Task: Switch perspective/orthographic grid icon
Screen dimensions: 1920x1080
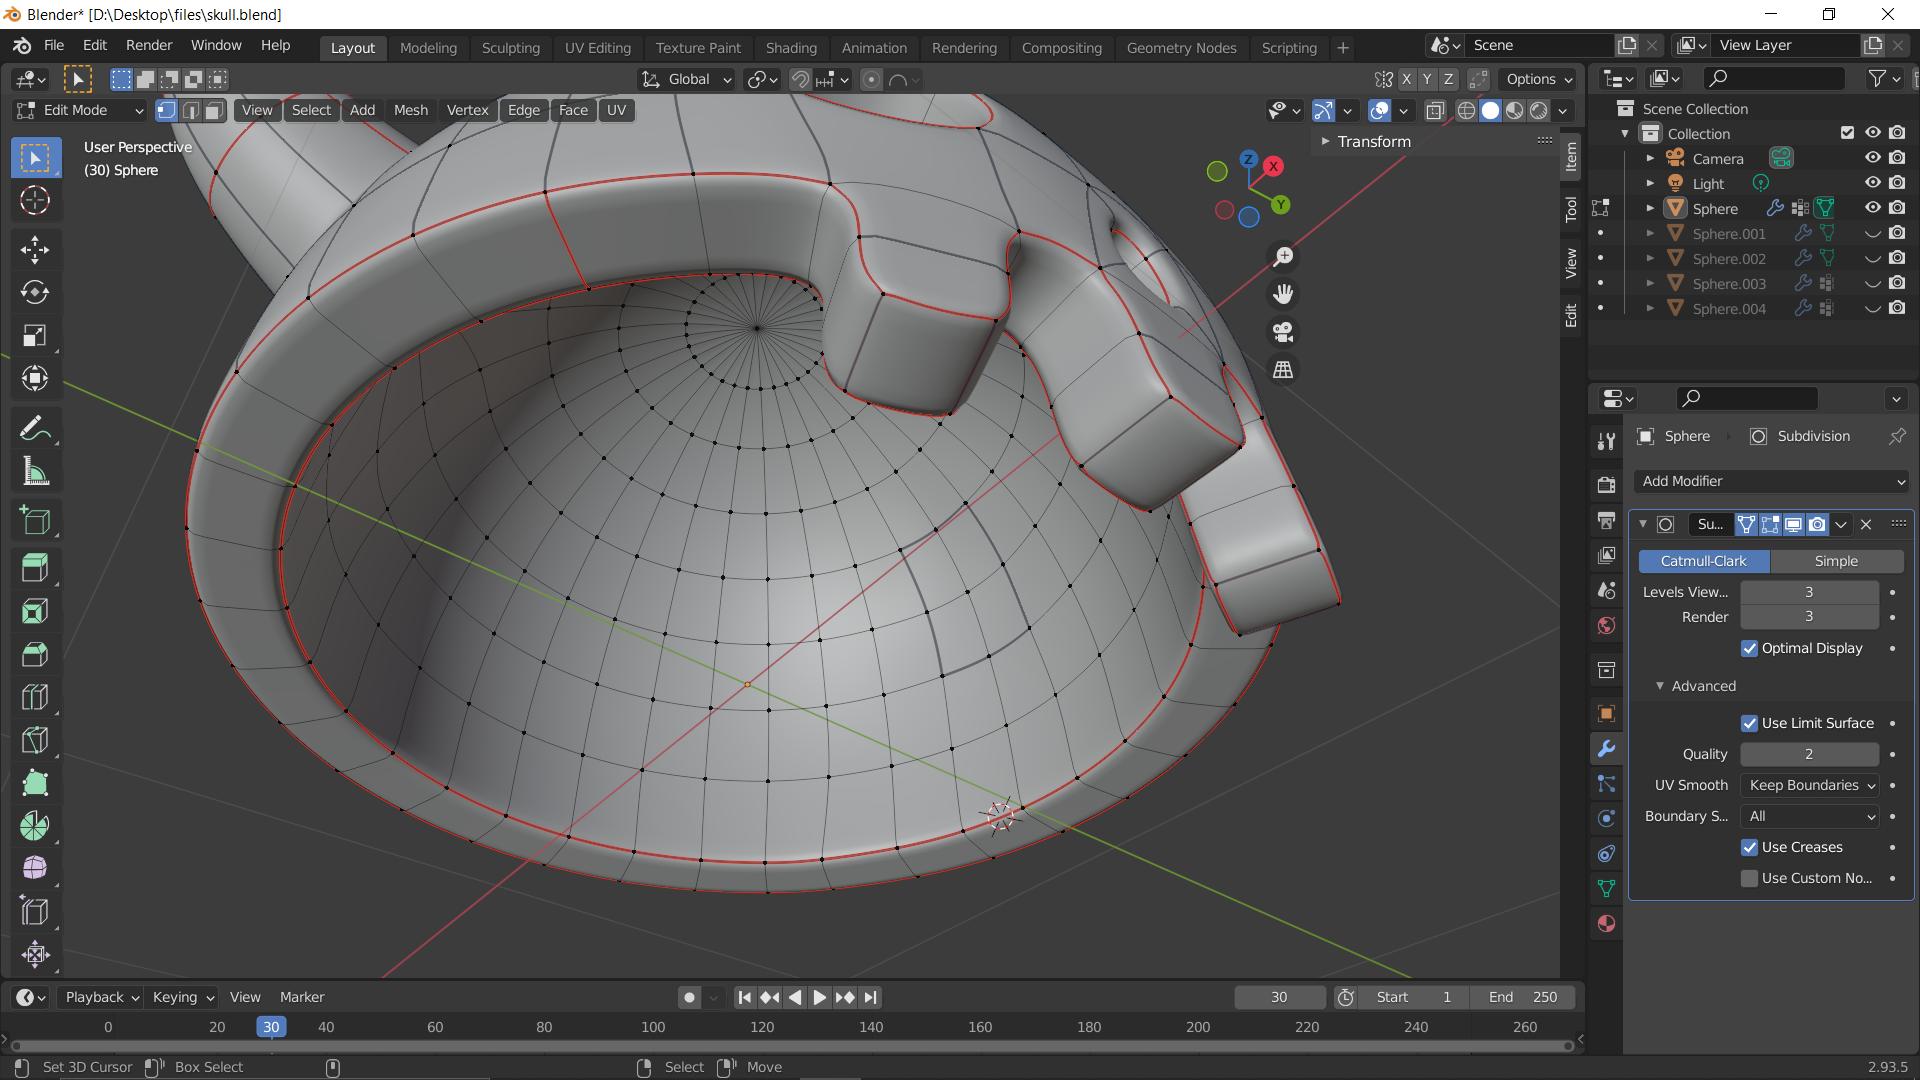Action: pos(1283,370)
